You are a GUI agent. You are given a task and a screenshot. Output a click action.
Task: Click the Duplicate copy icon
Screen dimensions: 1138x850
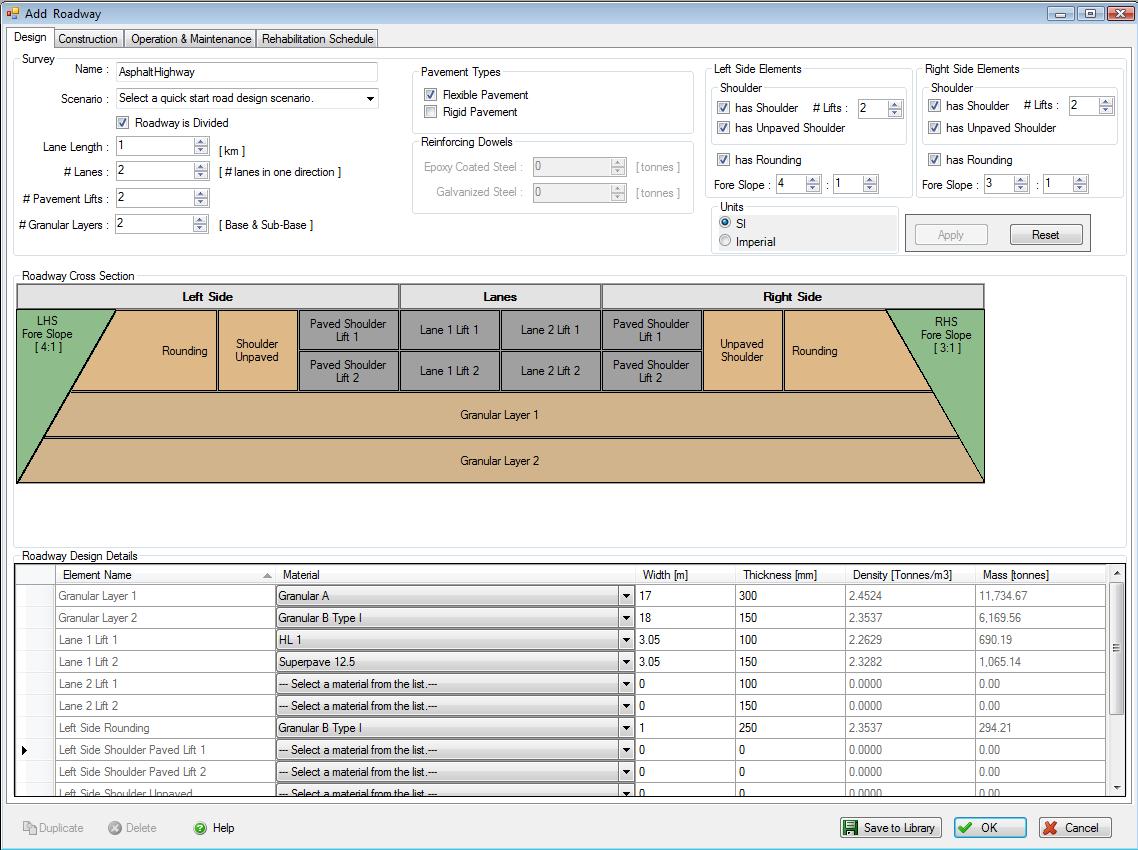point(29,828)
